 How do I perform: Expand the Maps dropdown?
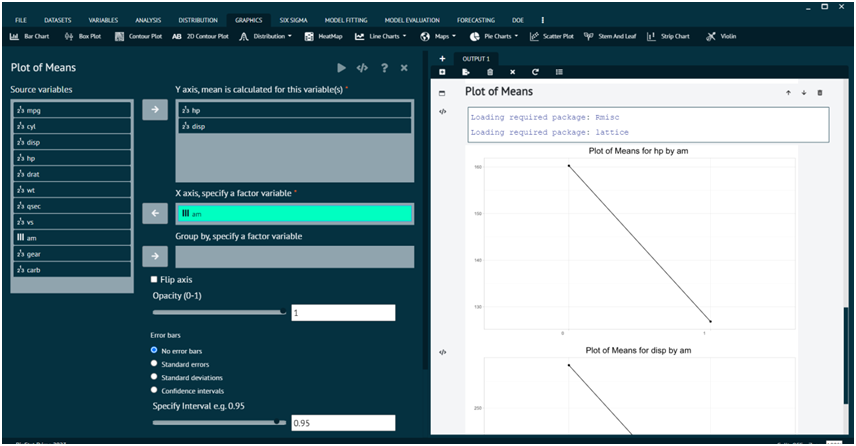(438, 37)
